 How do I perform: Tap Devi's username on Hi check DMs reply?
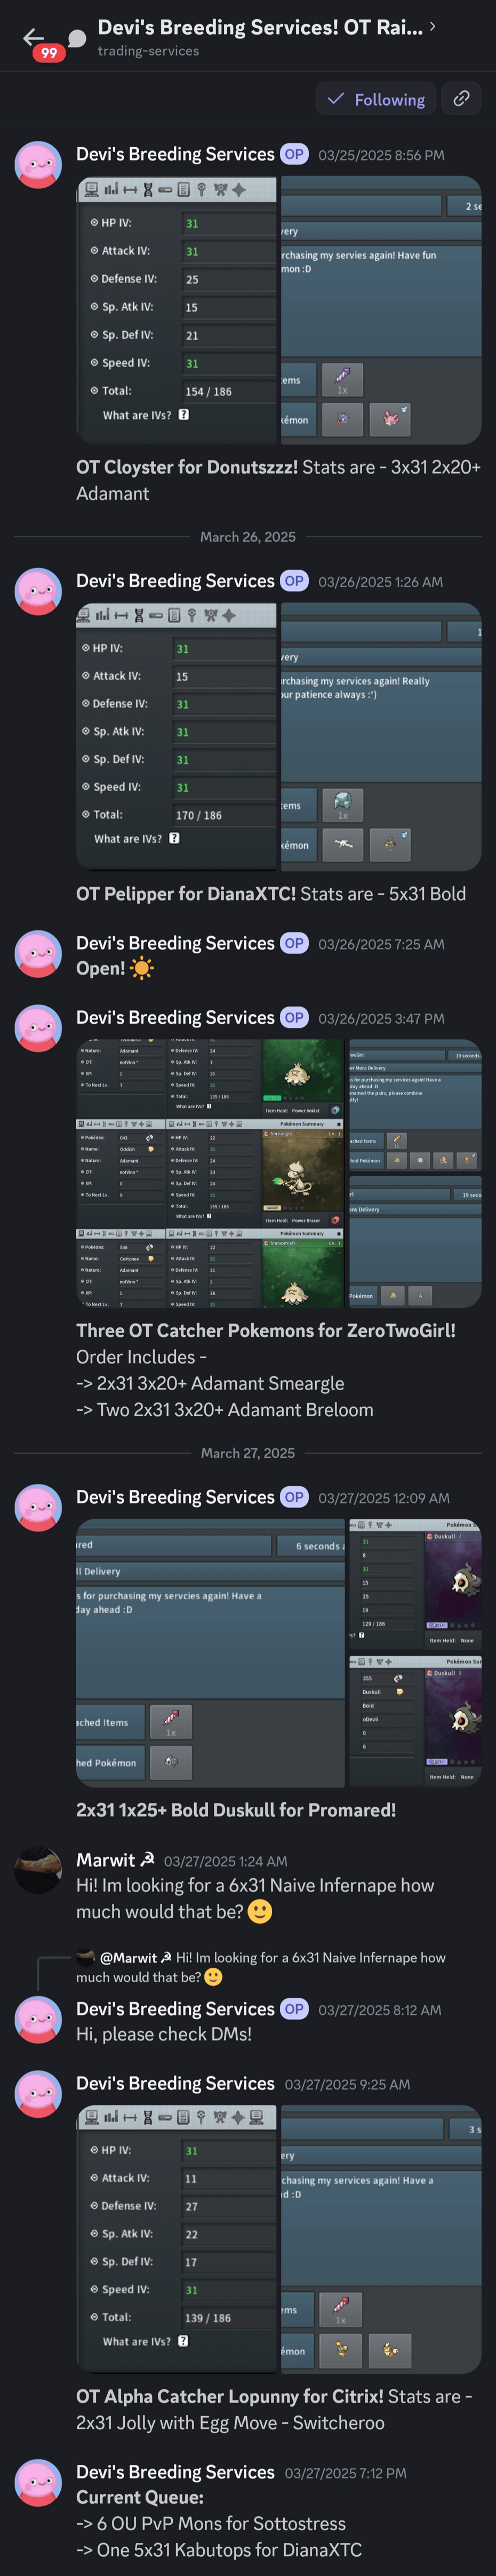click(x=175, y=2008)
